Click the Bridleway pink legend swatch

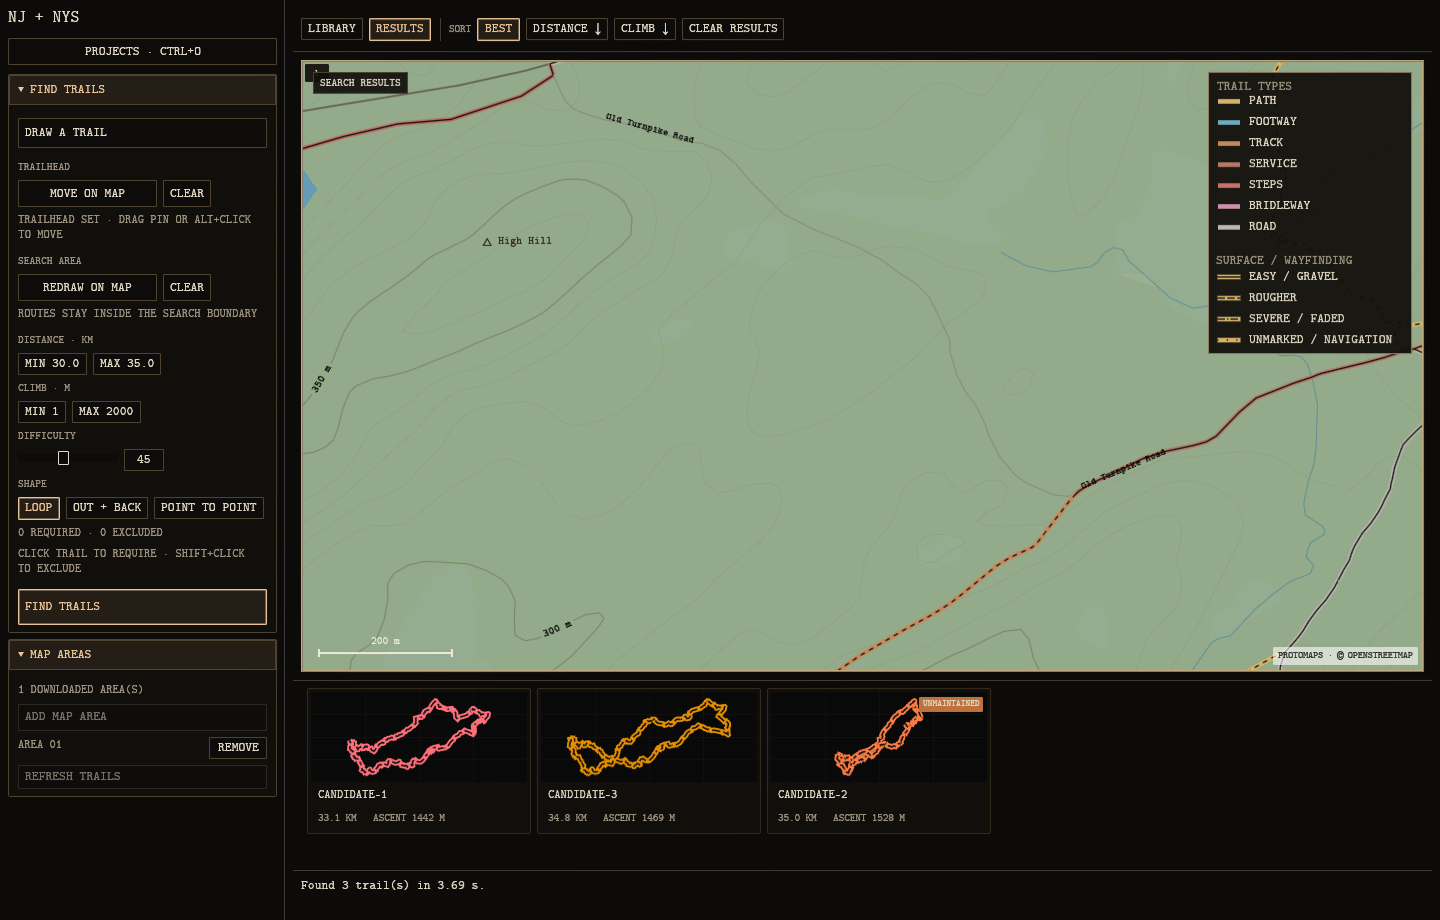[1229, 206]
